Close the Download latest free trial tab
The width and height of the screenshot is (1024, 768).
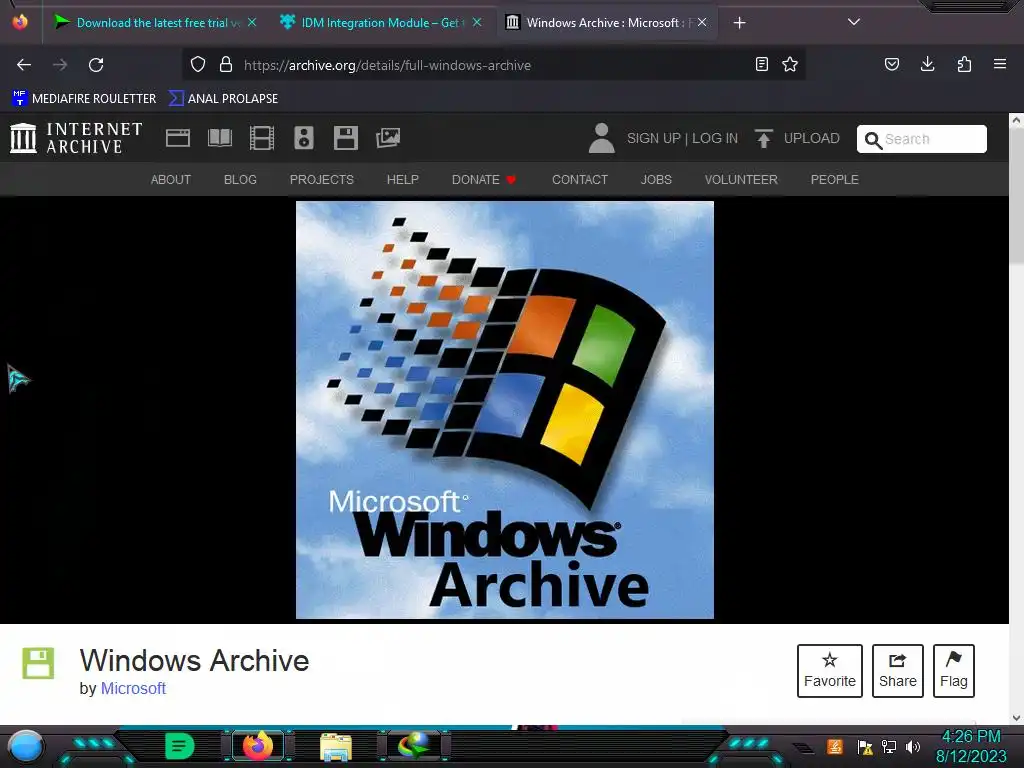coord(252,22)
